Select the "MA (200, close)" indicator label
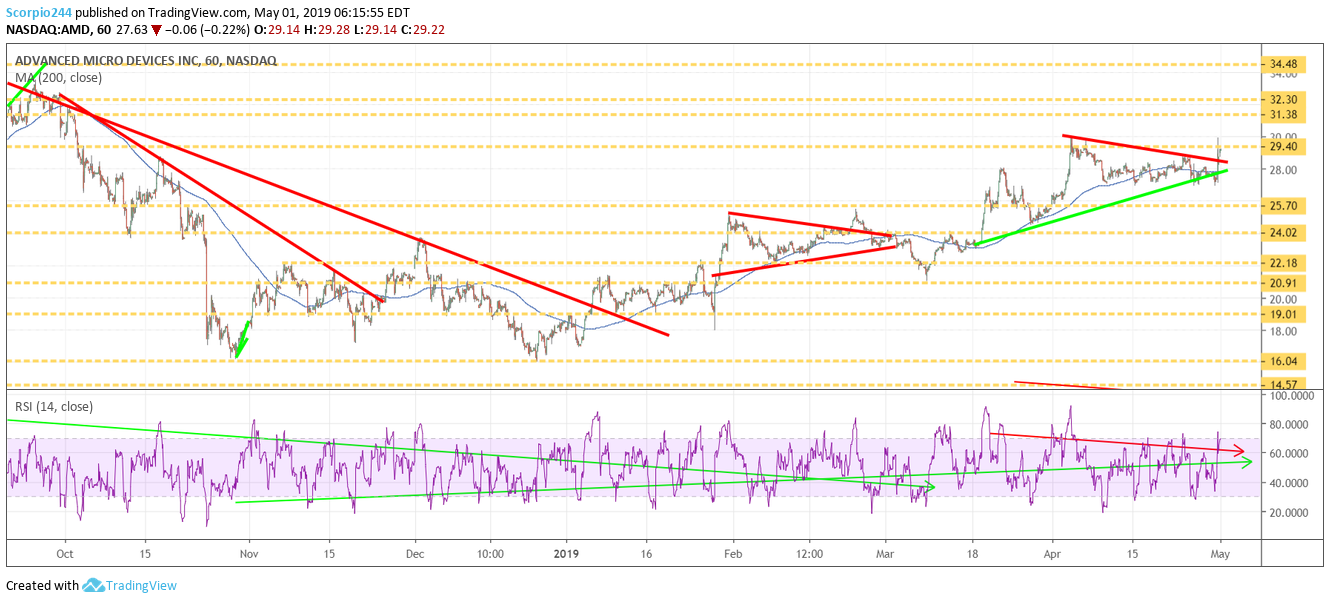 click(57, 78)
